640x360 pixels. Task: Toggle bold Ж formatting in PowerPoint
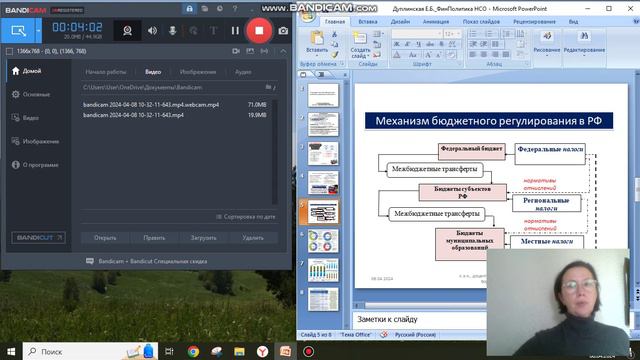click(396, 44)
